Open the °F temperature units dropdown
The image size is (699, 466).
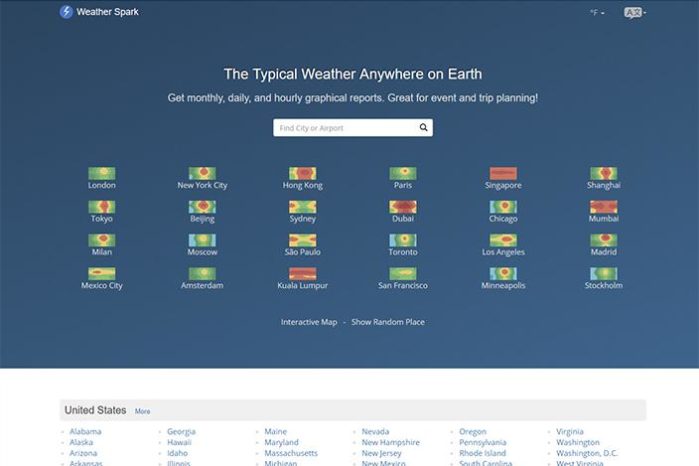pos(597,13)
